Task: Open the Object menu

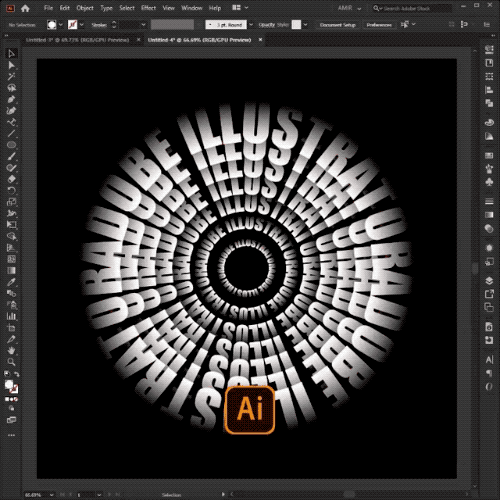Action: point(85,8)
